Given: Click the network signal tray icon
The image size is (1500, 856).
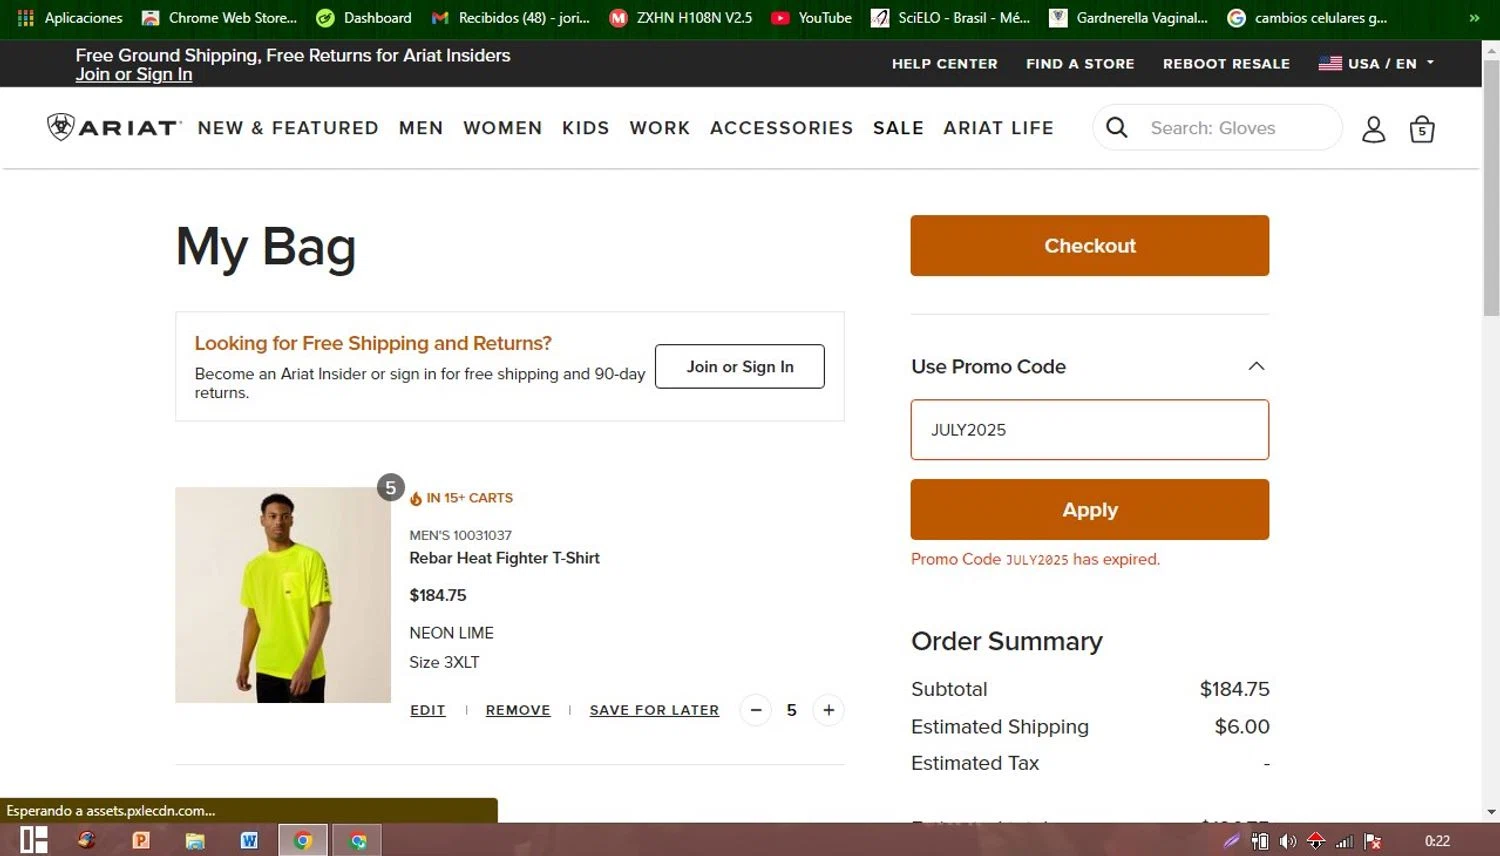Looking at the screenshot, I should click(1344, 841).
